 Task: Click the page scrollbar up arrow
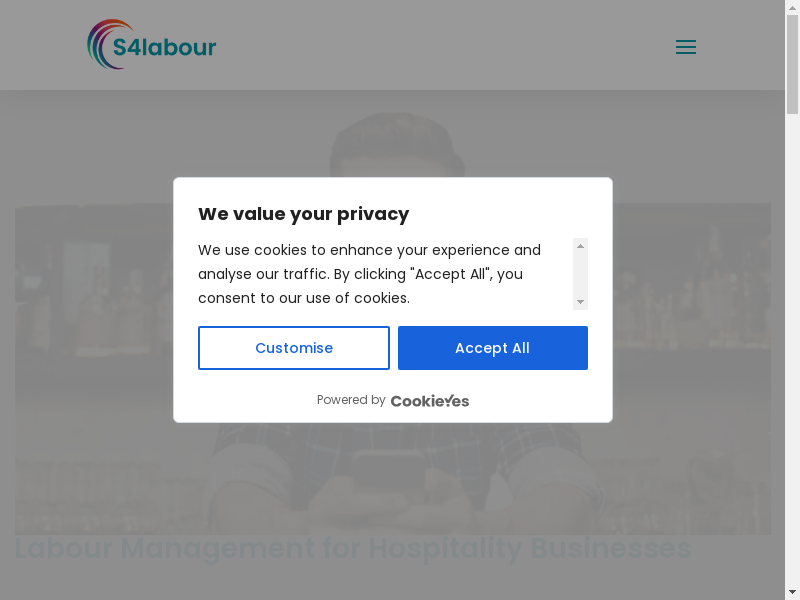point(792,8)
